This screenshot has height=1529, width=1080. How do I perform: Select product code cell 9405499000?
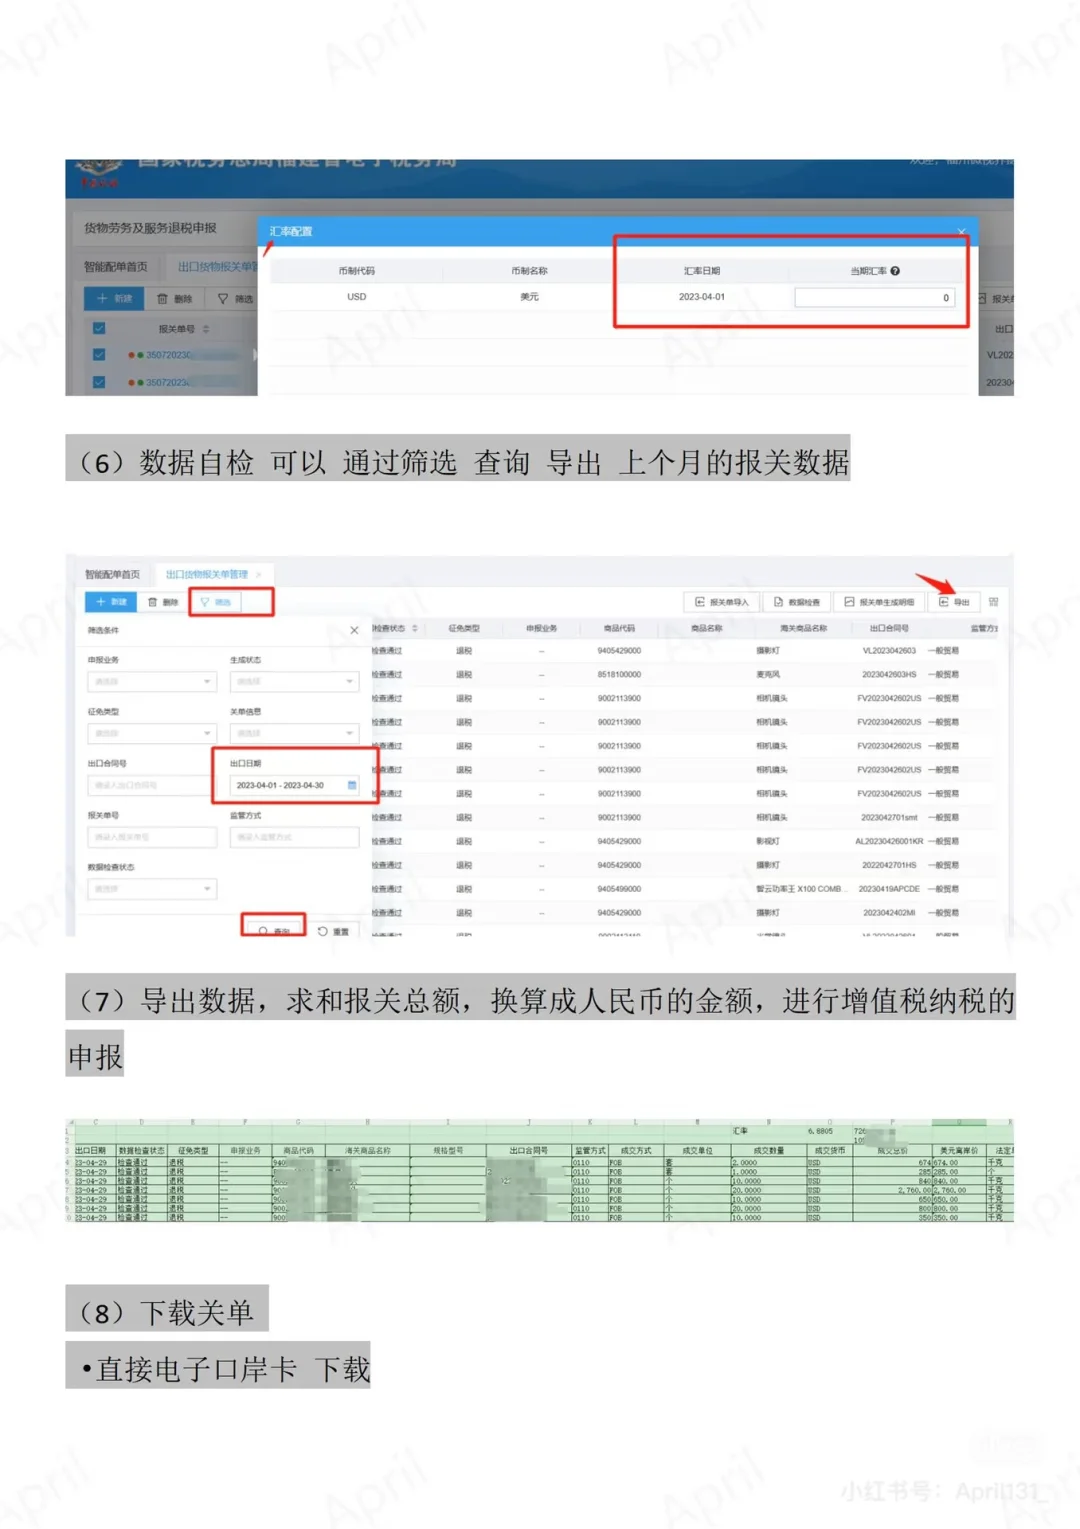pos(619,889)
